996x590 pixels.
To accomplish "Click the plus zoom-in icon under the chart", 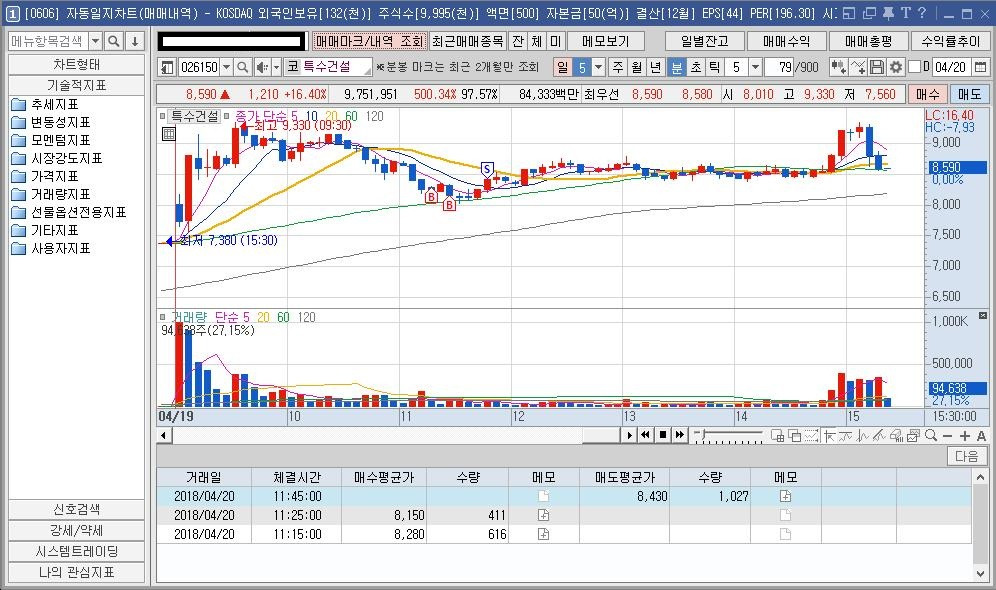I will coord(965,436).
